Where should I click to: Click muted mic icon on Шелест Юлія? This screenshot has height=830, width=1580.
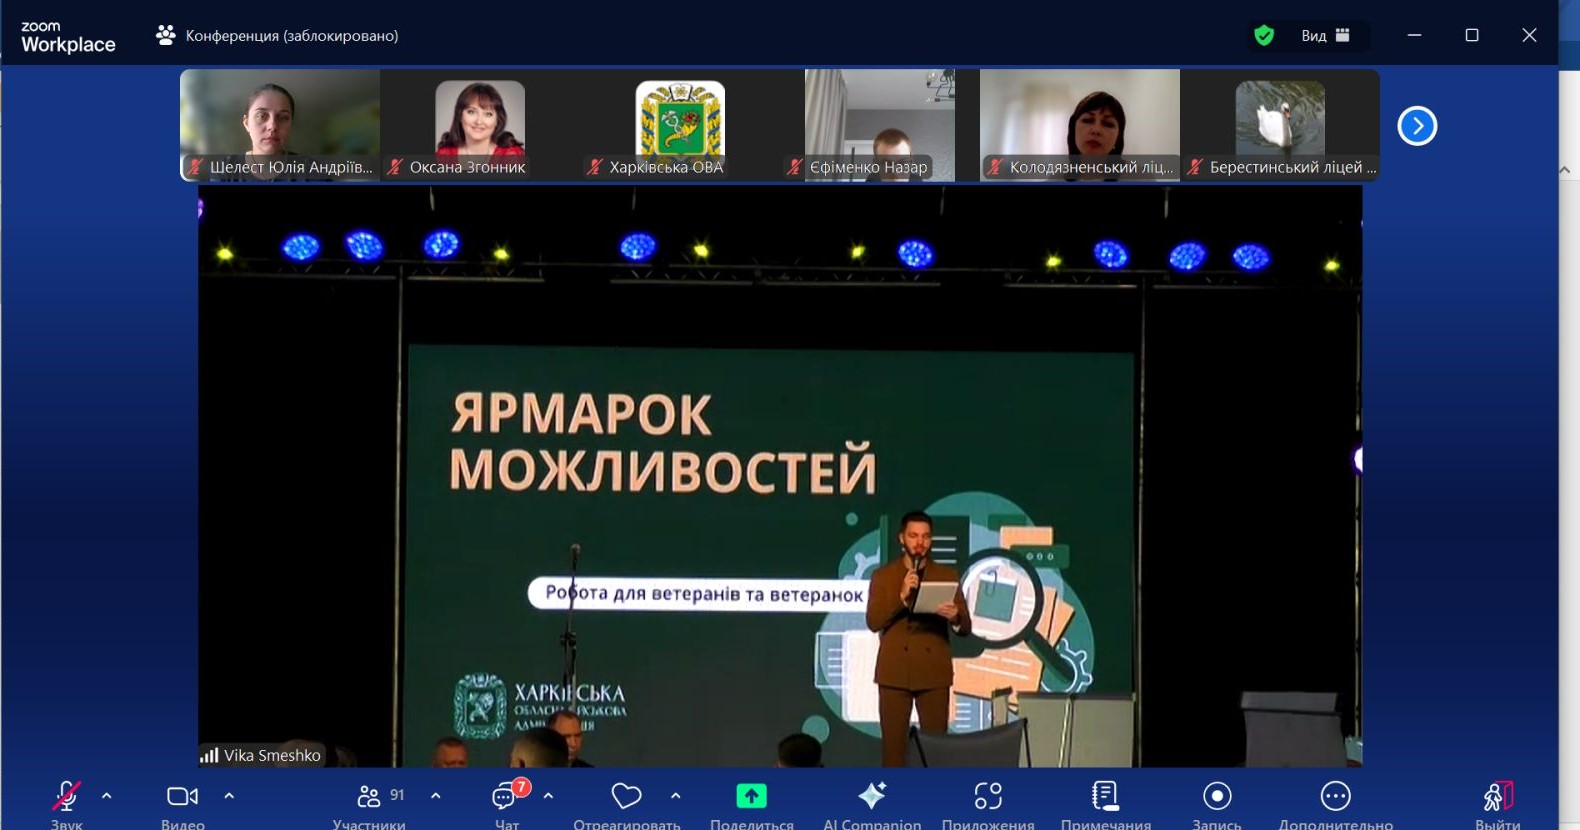pyautogui.click(x=195, y=167)
